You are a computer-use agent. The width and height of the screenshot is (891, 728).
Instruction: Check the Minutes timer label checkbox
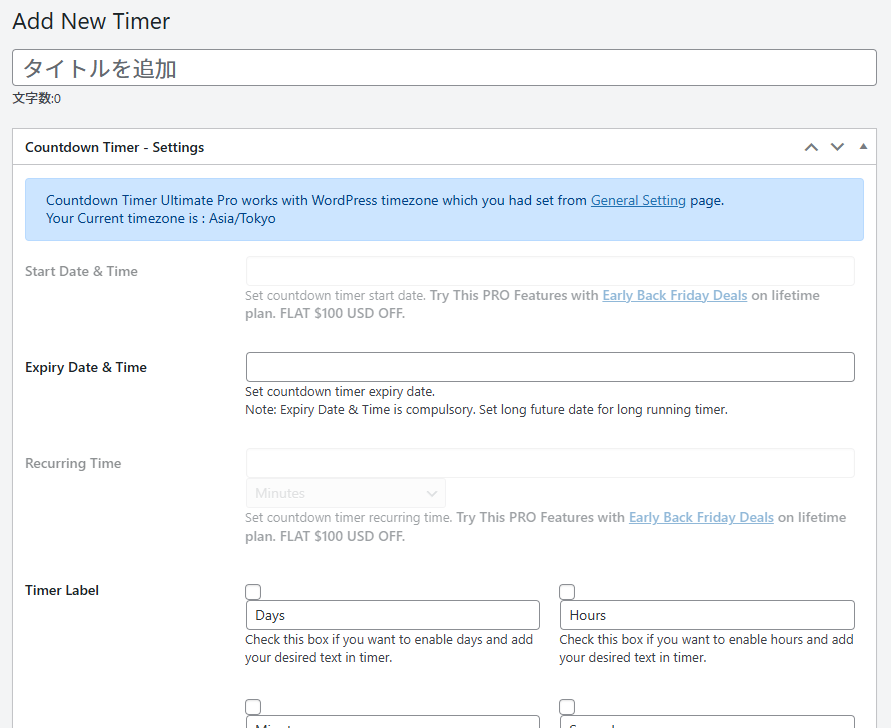tap(253, 706)
